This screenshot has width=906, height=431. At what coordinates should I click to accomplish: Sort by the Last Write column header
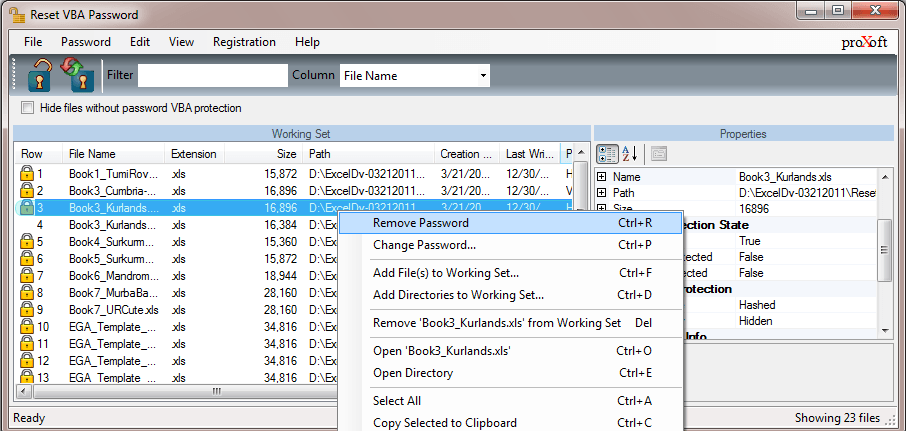[530, 154]
